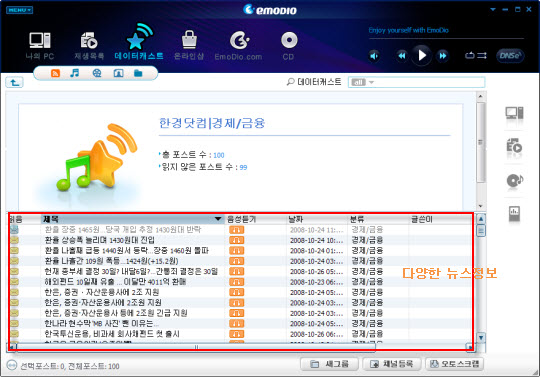The width and height of the screenshot is (540, 377).
Task: Open the 나의 PC section
Action: point(40,46)
